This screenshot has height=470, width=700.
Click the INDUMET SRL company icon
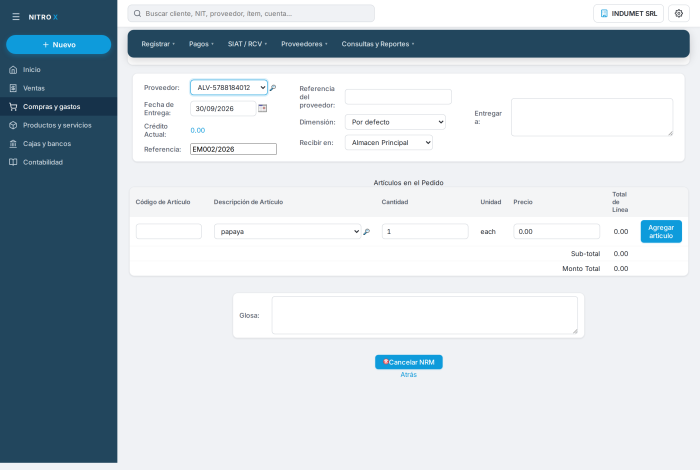click(604, 13)
